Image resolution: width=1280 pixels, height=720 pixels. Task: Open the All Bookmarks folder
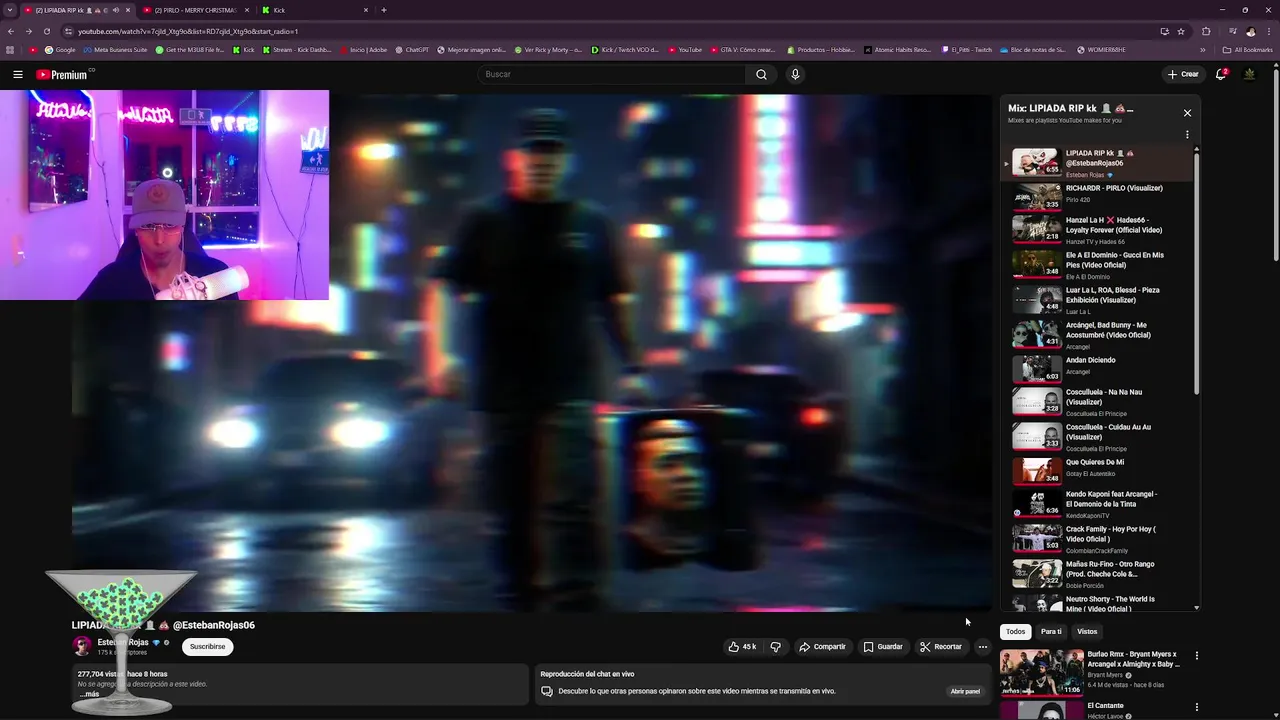pyautogui.click(x=1247, y=50)
